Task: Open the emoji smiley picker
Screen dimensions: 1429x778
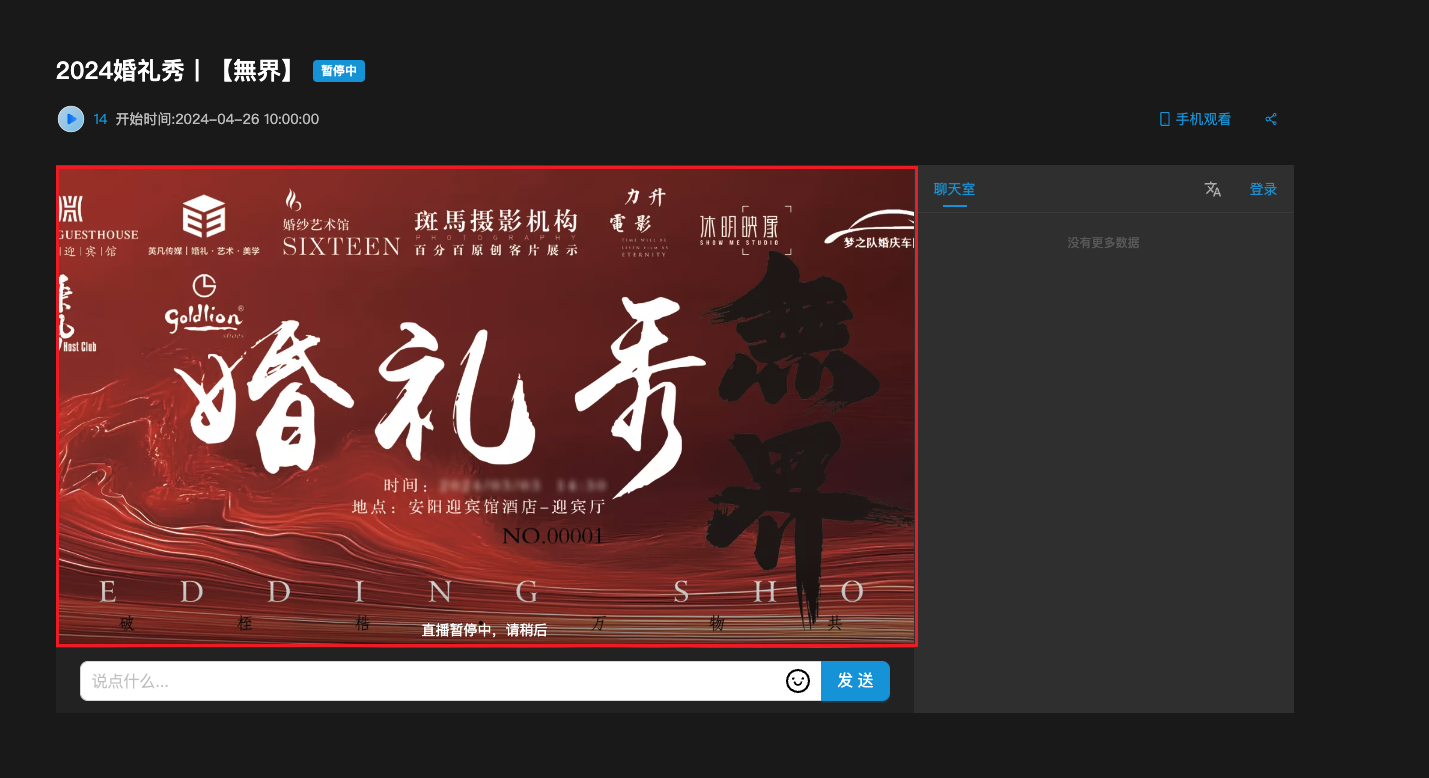Action: point(797,681)
